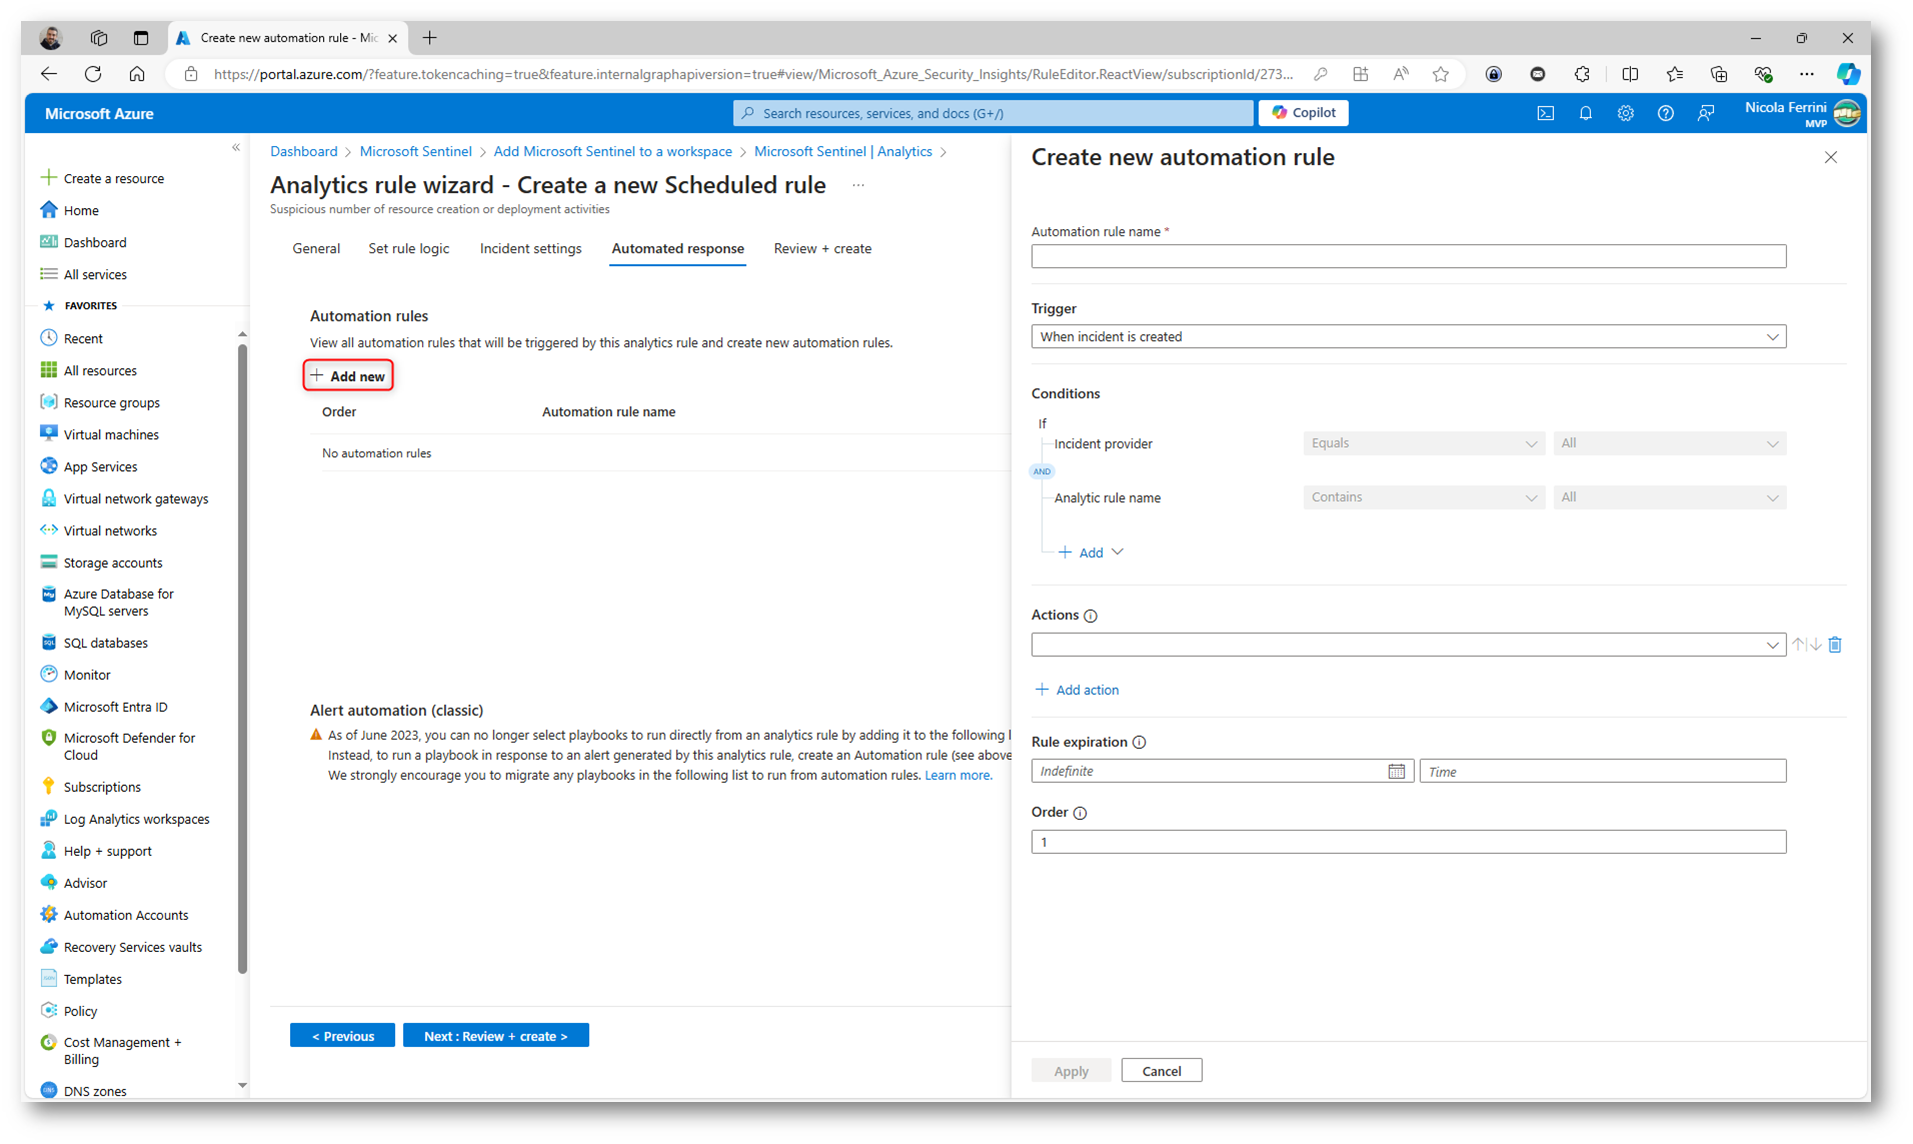Open Microsoft Entra ID in sidebar
This screenshot has height=1144, width=1913.
click(x=115, y=706)
